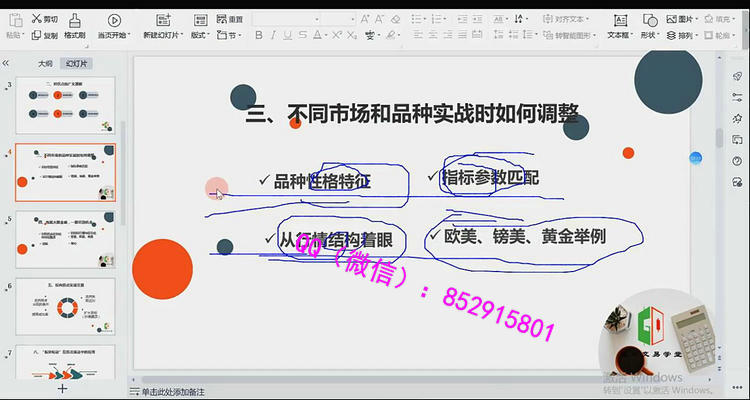Viewport: 750px width, 400px height.
Task: Start slideshow from current slide (当页开始)
Action: point(112,27)
